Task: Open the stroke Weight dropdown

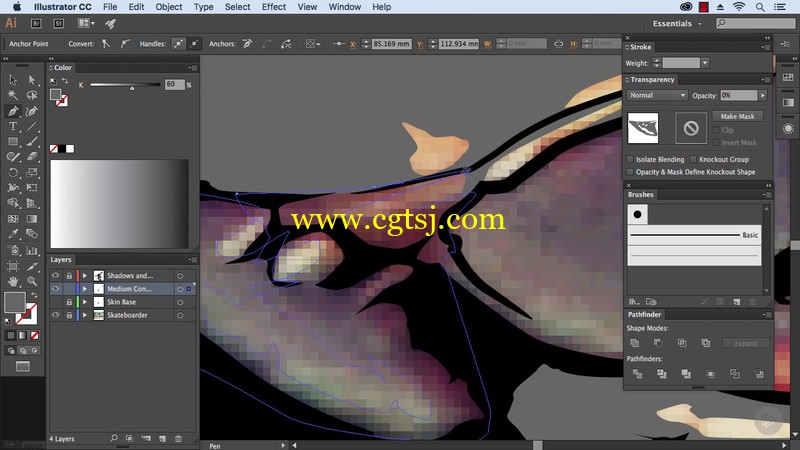Action: coord(705,63)
